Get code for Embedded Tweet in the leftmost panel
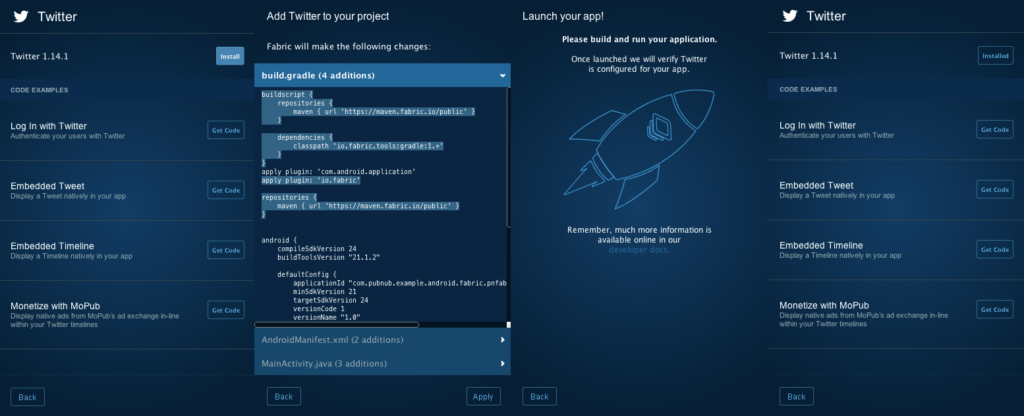This screenshot has width=1024, height=416. click(x=225, y=190)
